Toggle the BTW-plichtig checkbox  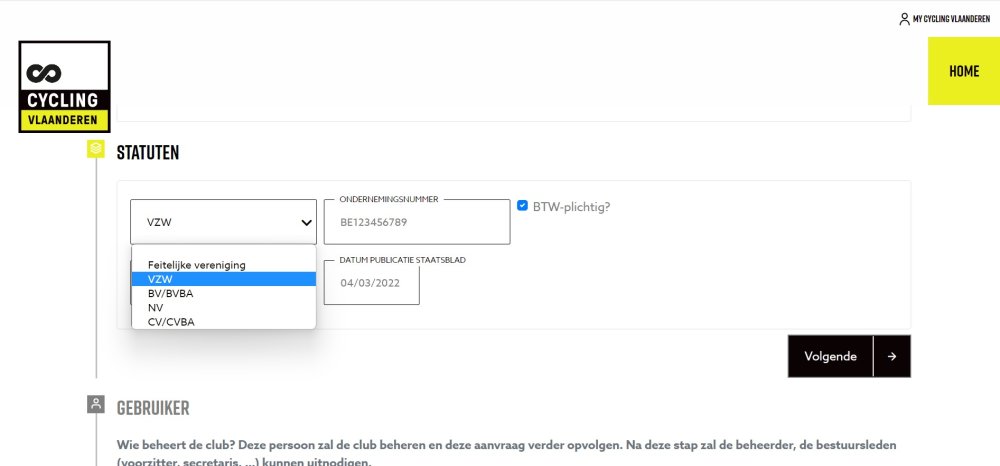[x=523, y=206]
